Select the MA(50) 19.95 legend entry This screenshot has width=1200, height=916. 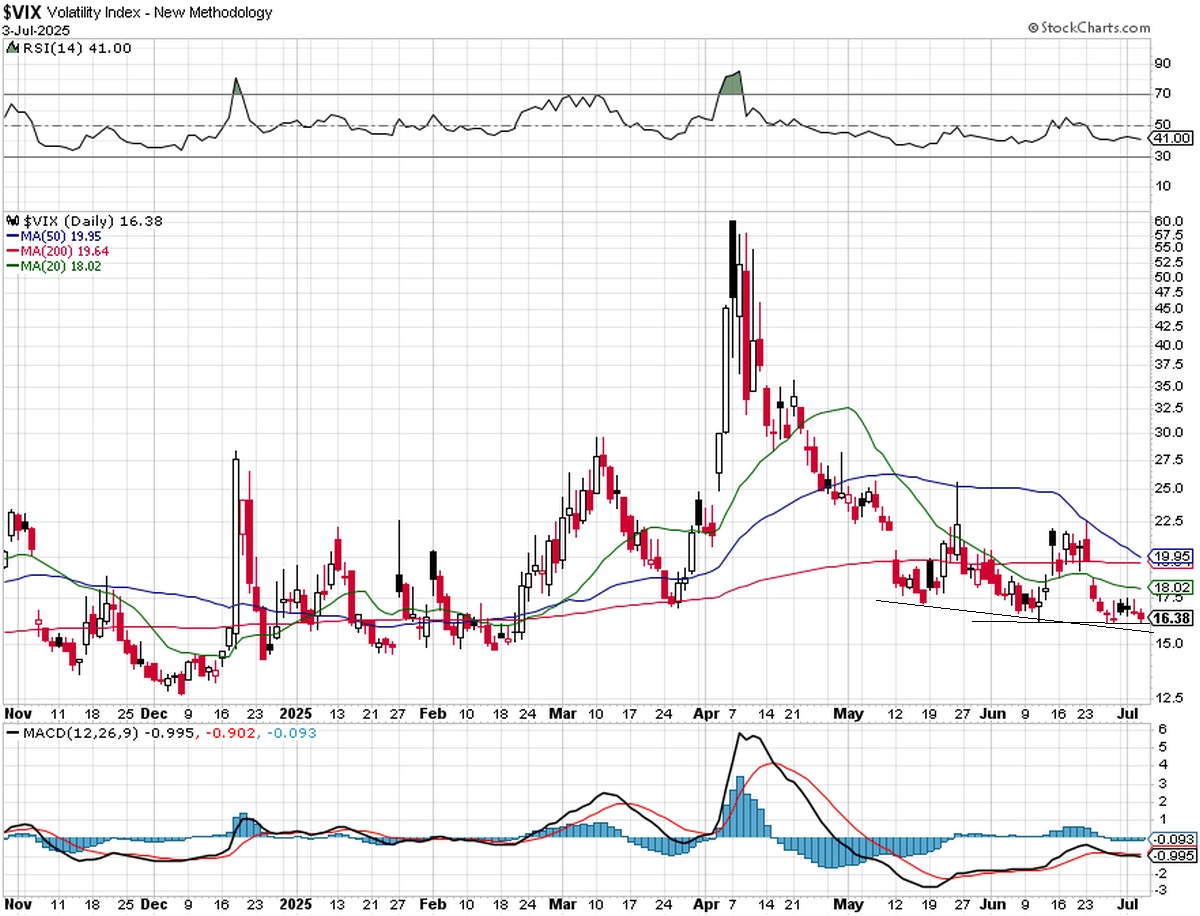pos(53,237)
